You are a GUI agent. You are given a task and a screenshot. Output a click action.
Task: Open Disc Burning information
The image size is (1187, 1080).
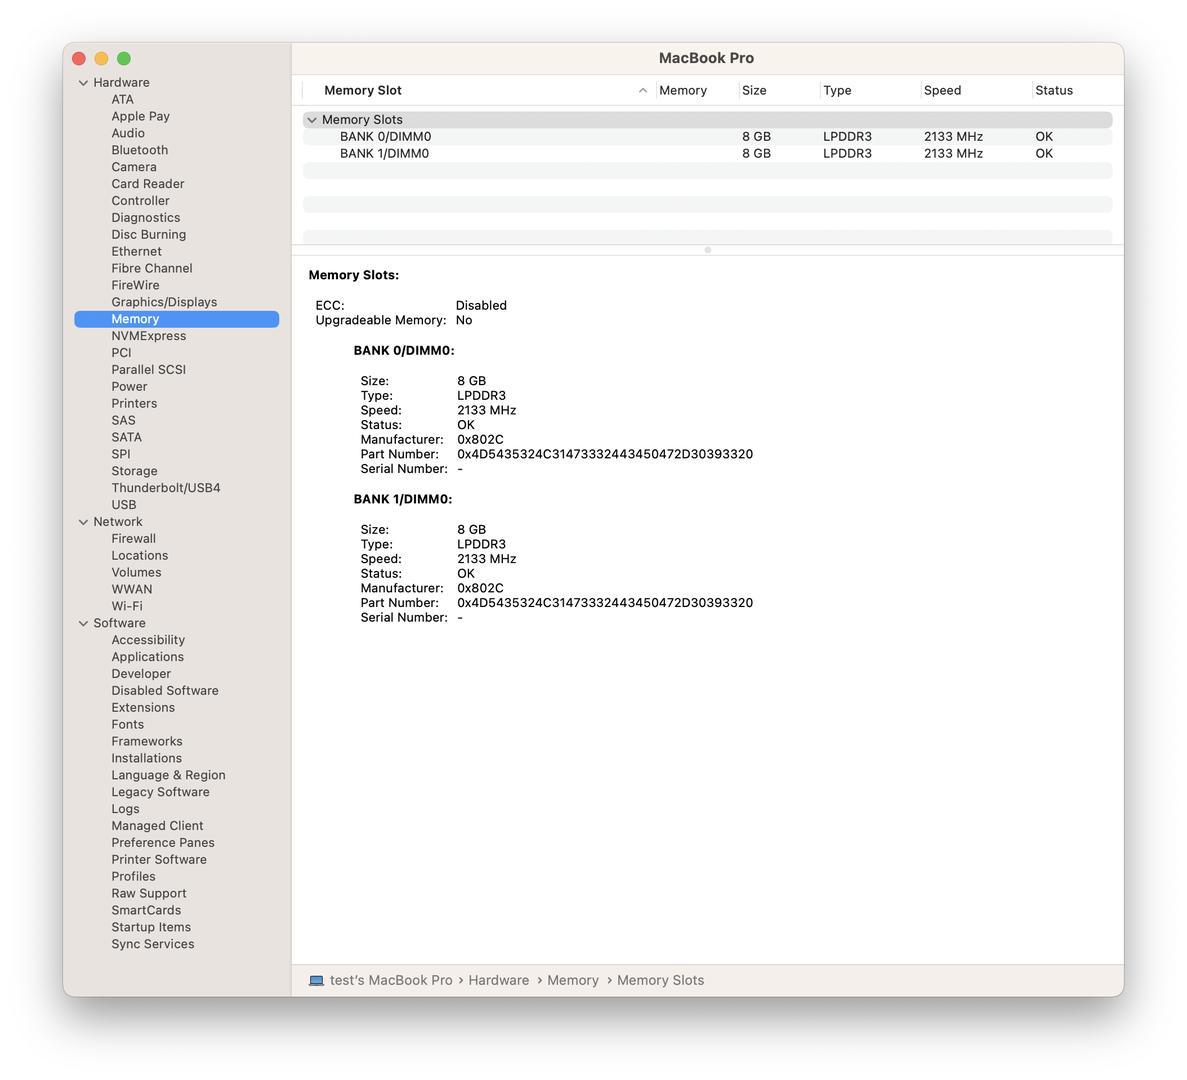[x=148, y=234]
